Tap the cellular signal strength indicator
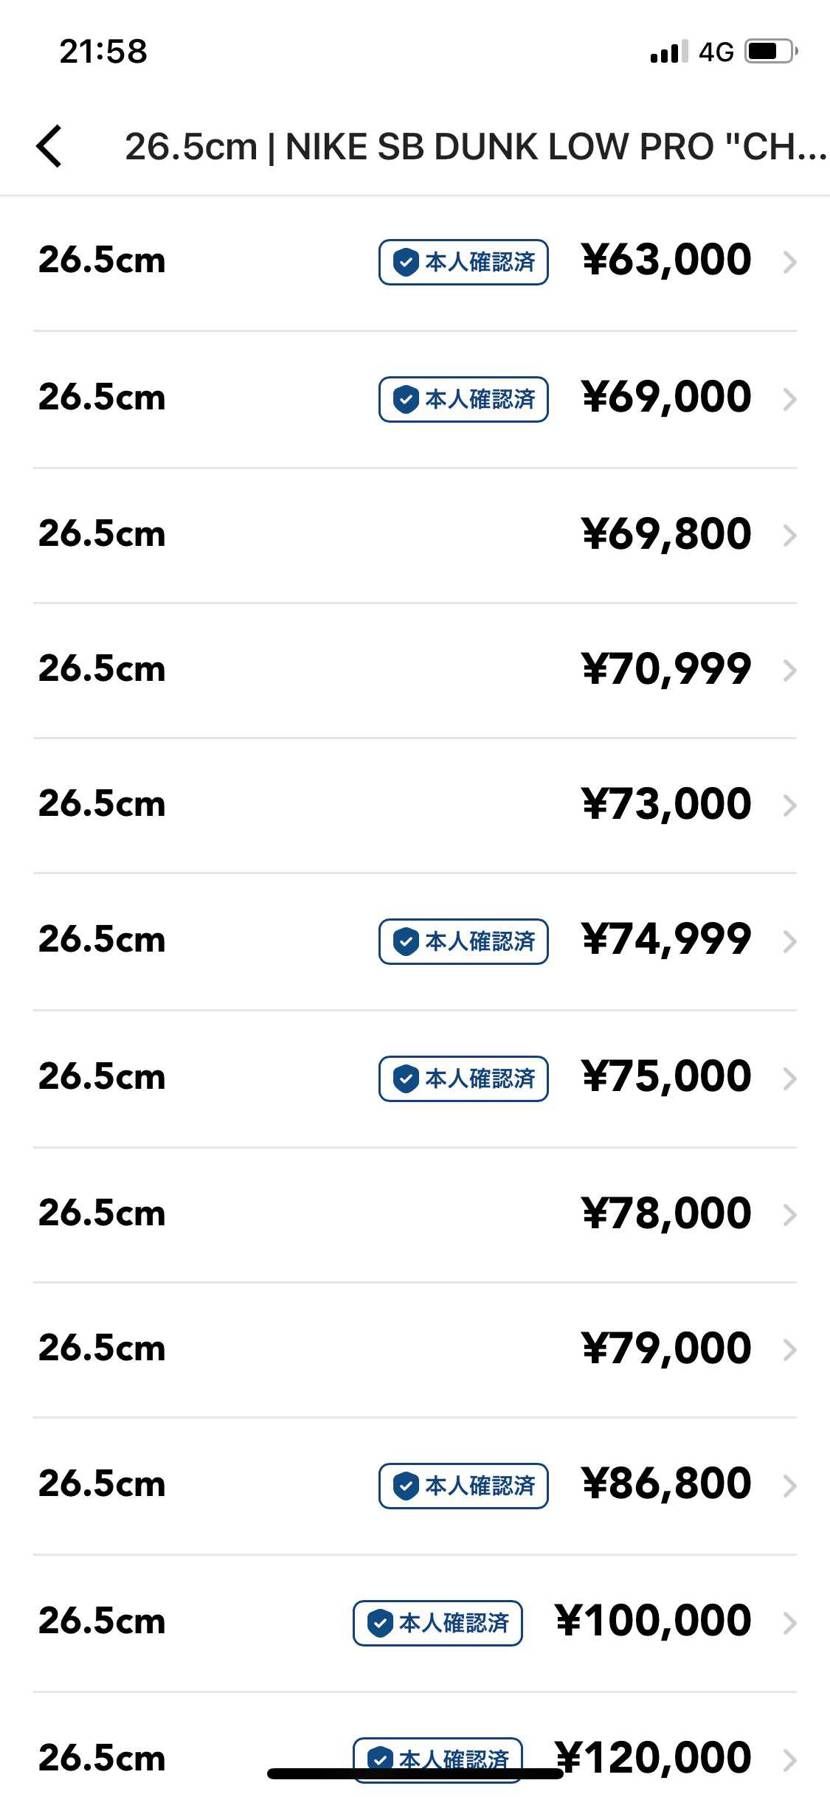The height and width of the screenshot is (1797, 830). coord(668,52)
